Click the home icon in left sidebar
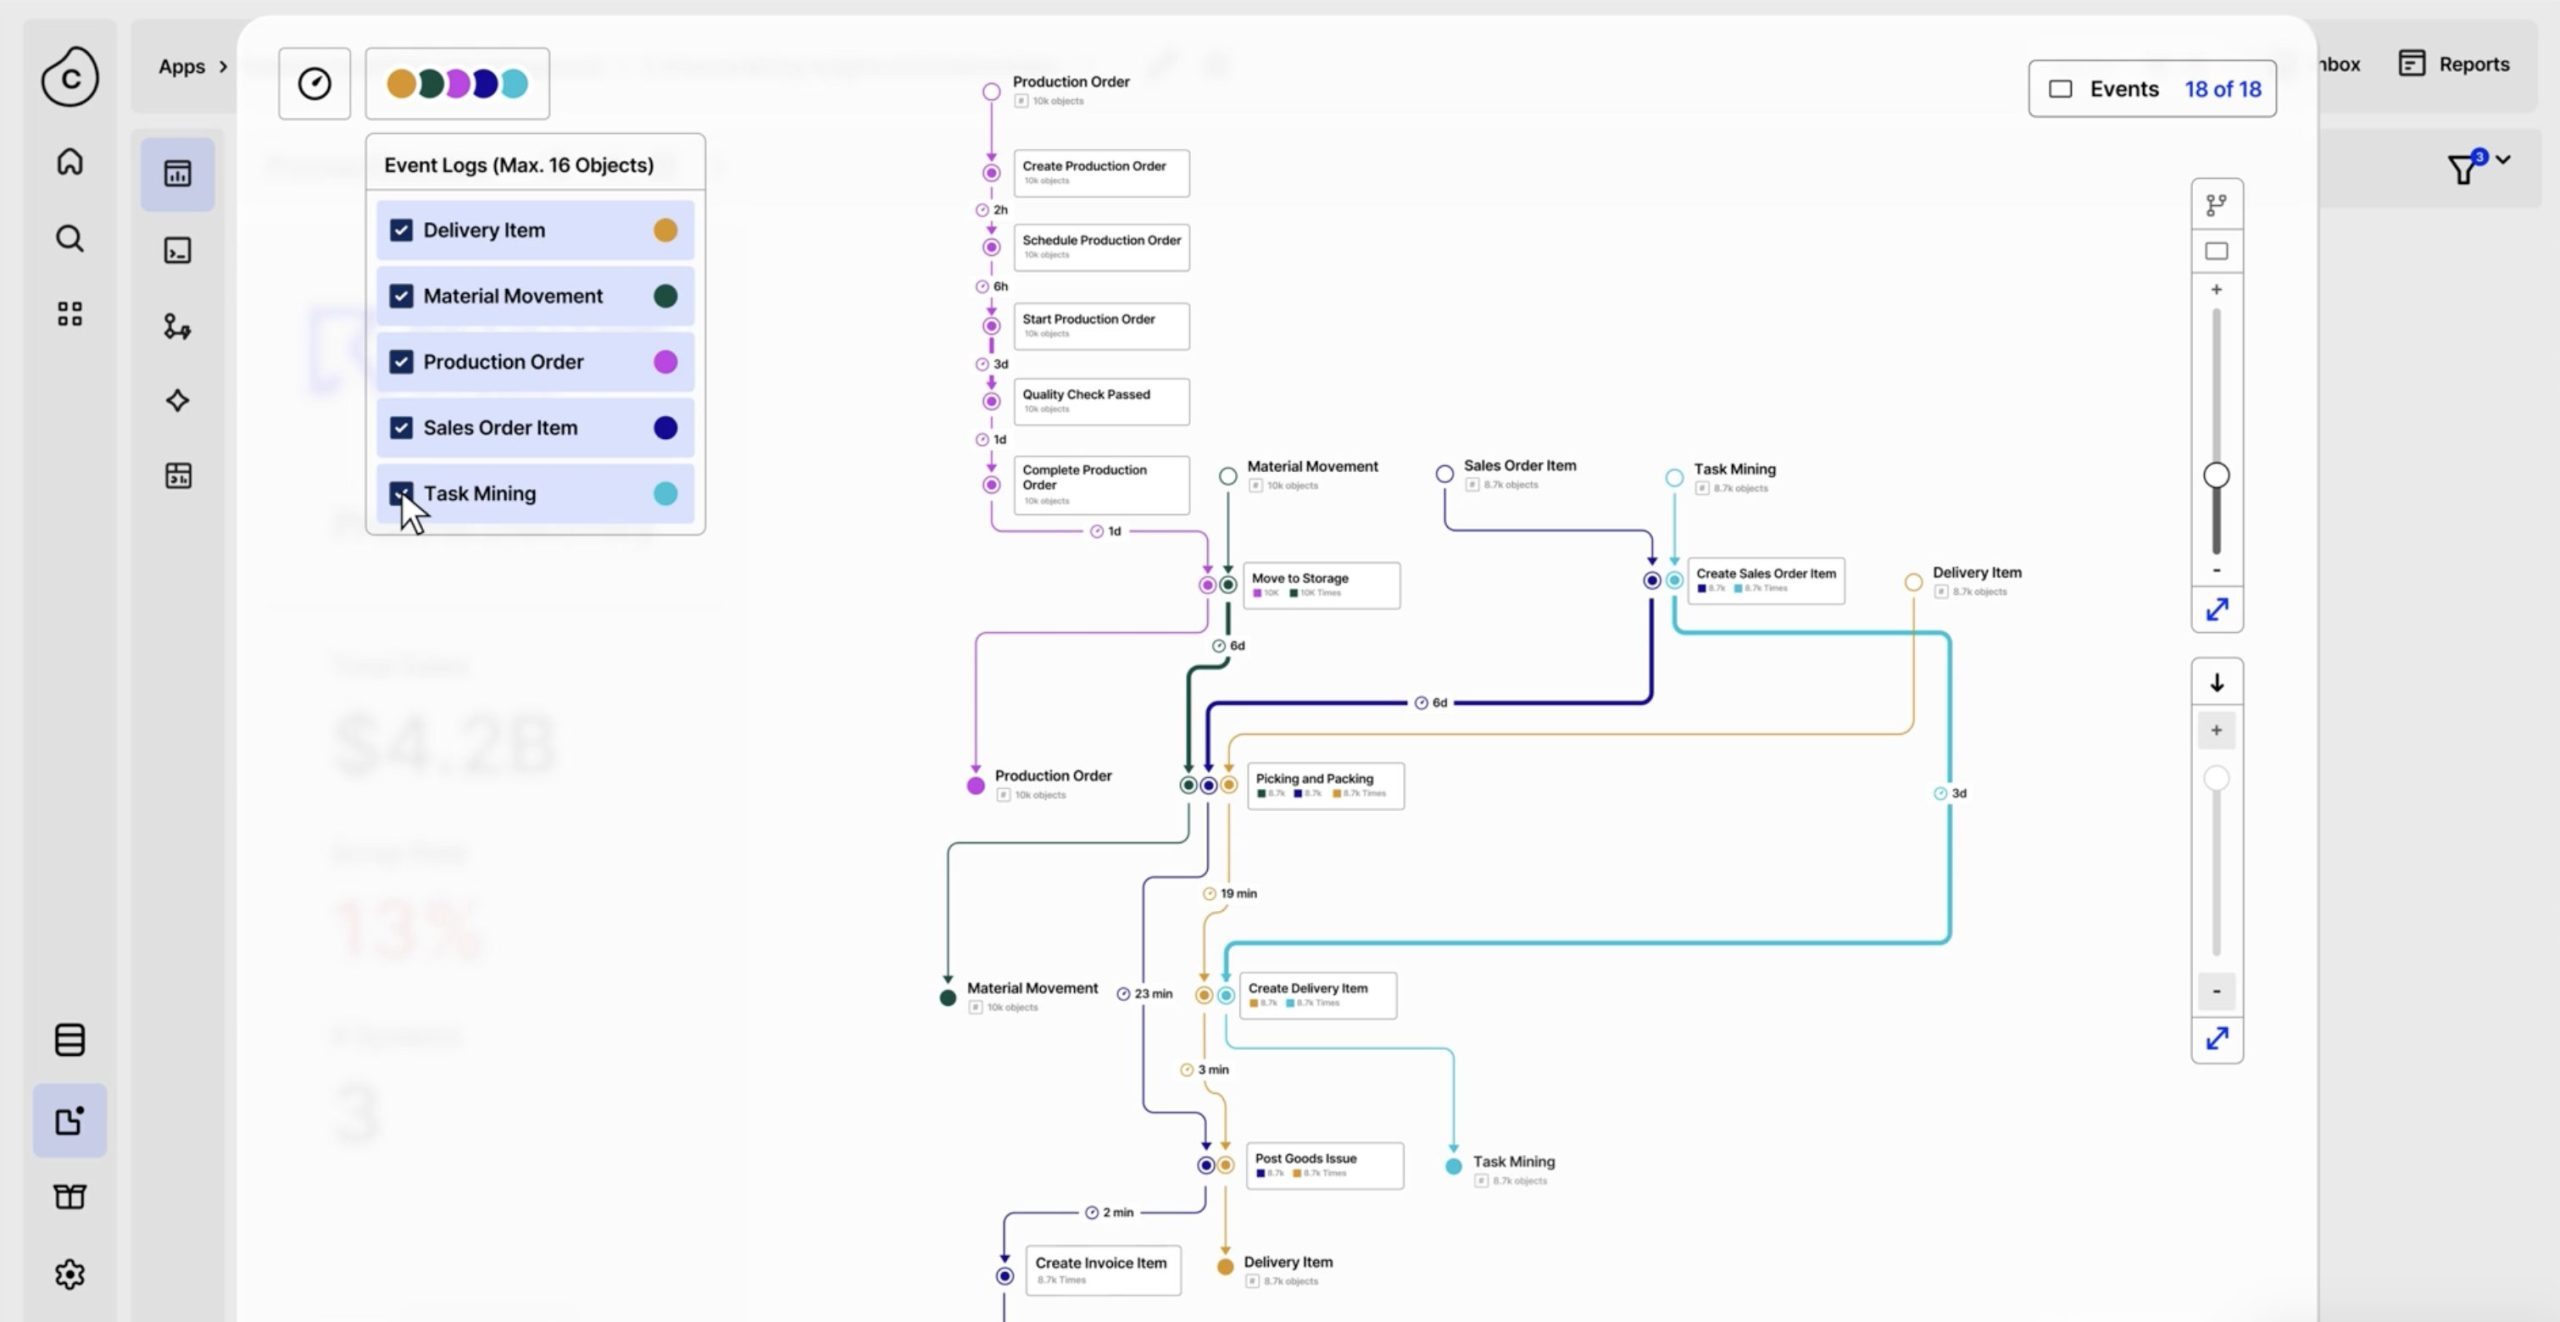 (69, 161)
